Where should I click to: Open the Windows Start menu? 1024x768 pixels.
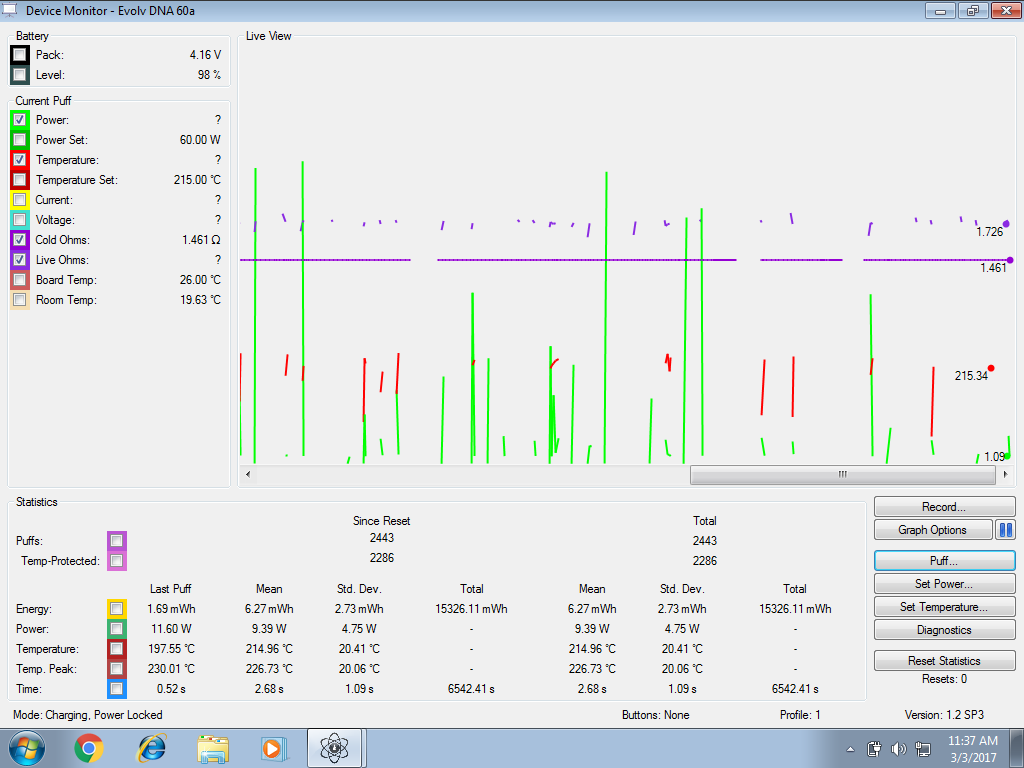click(27, 748)
